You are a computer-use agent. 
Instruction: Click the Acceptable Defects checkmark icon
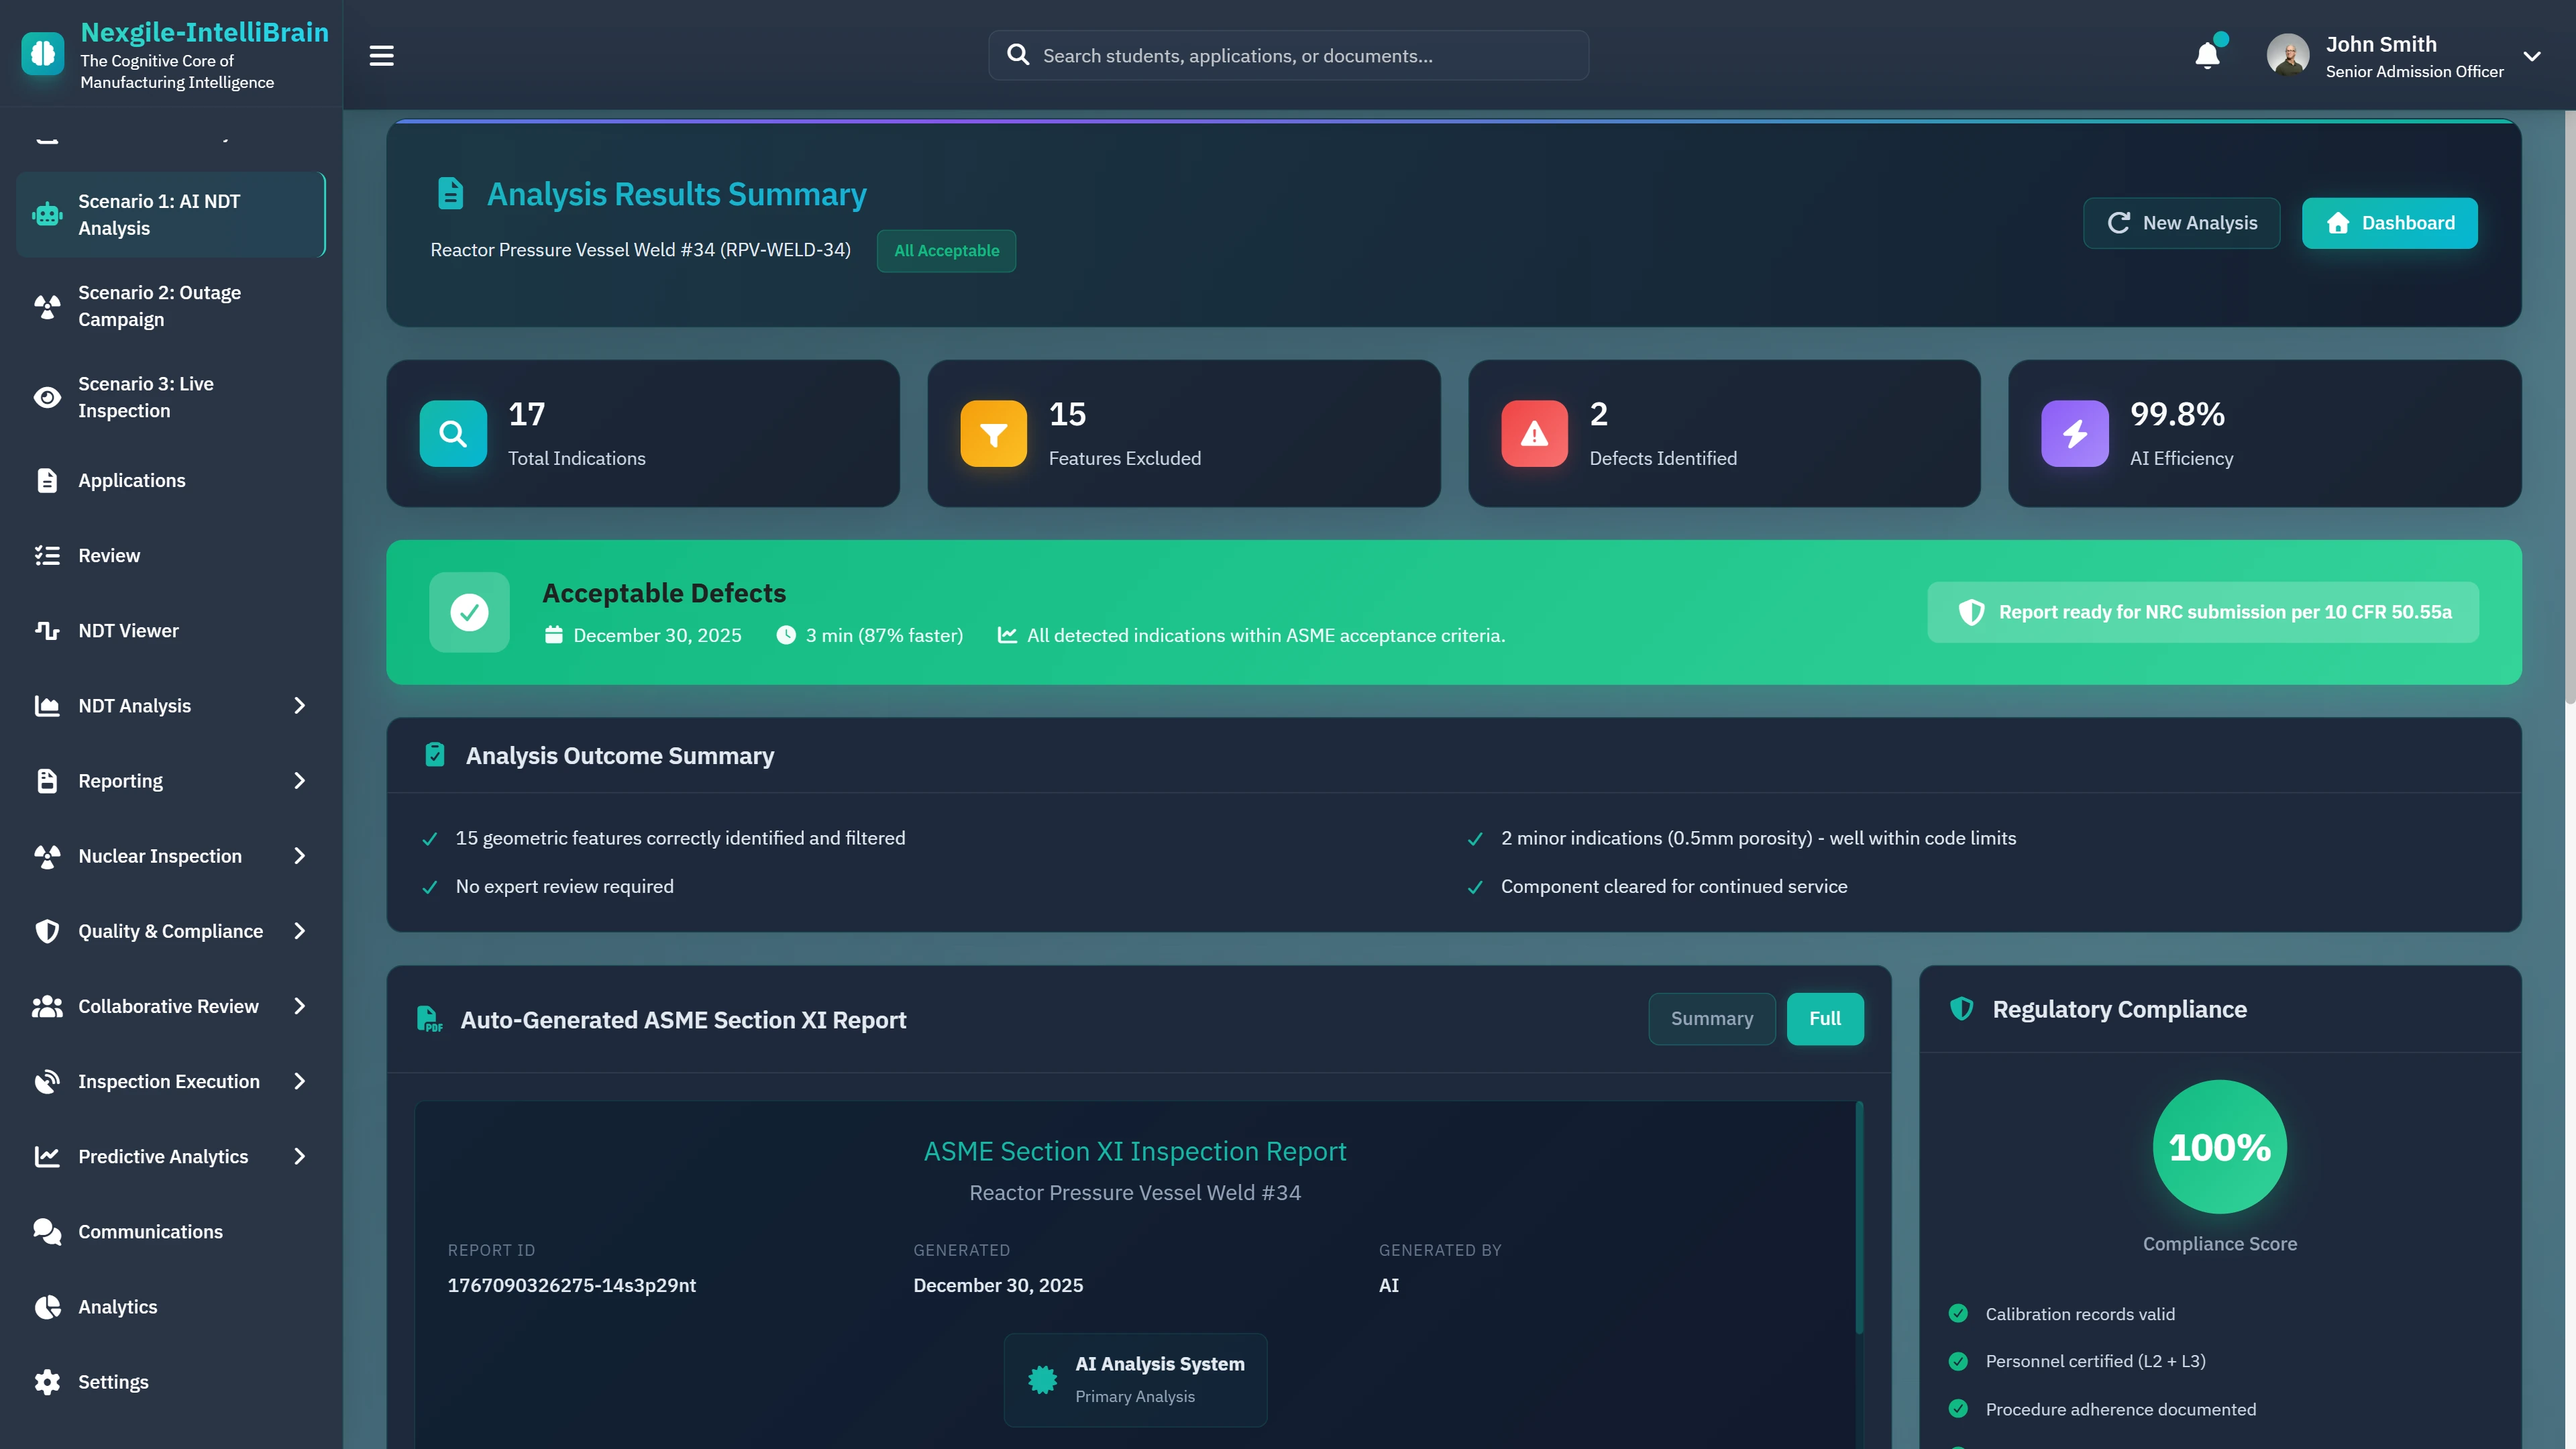[469, 612]
